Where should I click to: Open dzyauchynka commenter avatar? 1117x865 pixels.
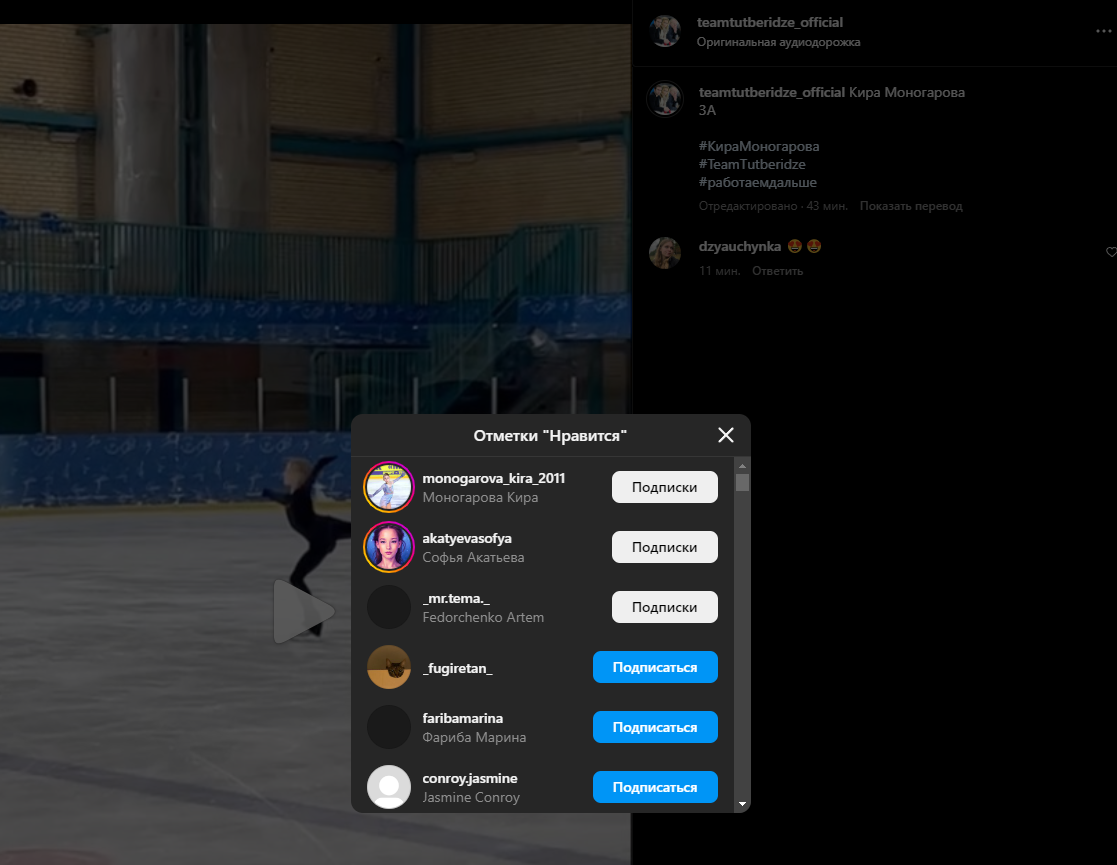pyautogui.click(x=665, y=254)
